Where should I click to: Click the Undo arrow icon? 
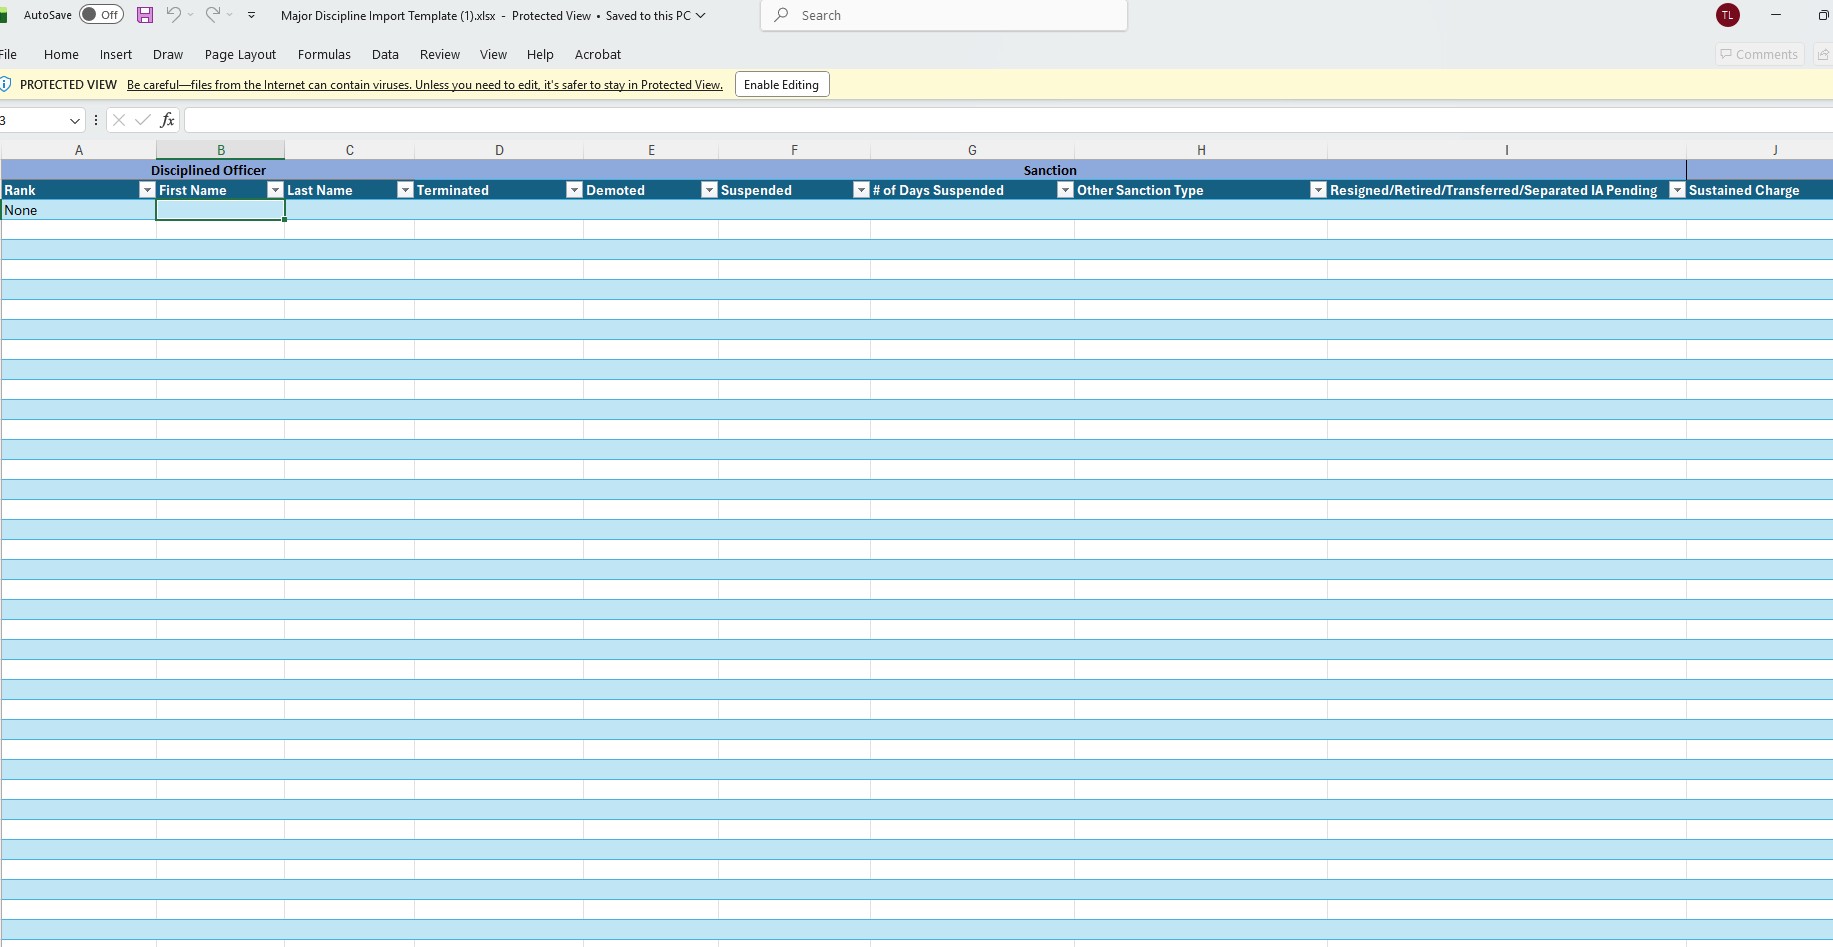[173, 15]
